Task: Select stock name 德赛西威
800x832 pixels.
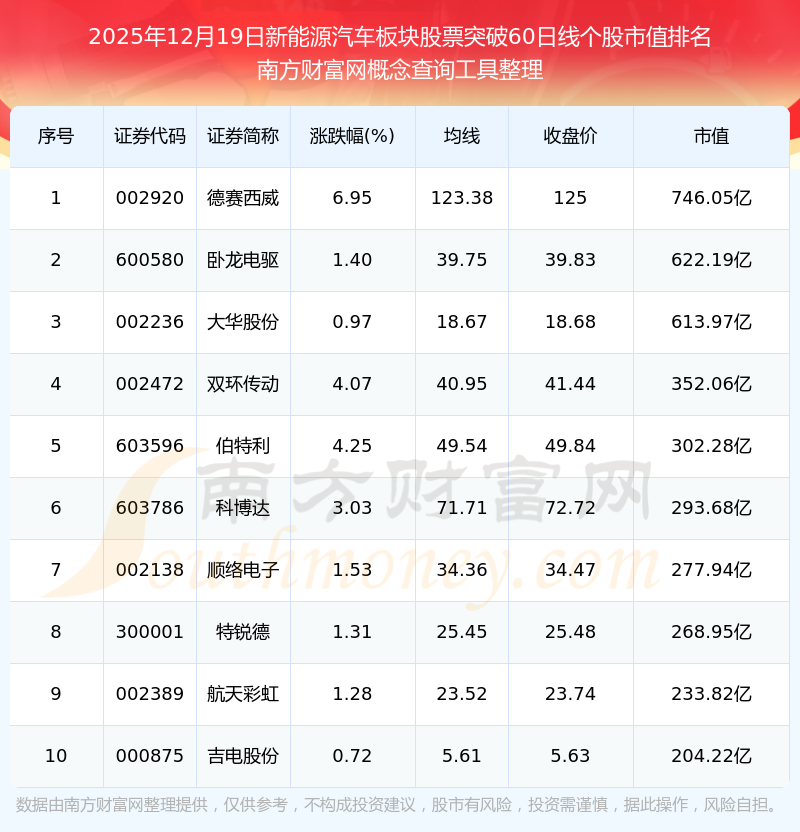Action: [x=243, y=198]
